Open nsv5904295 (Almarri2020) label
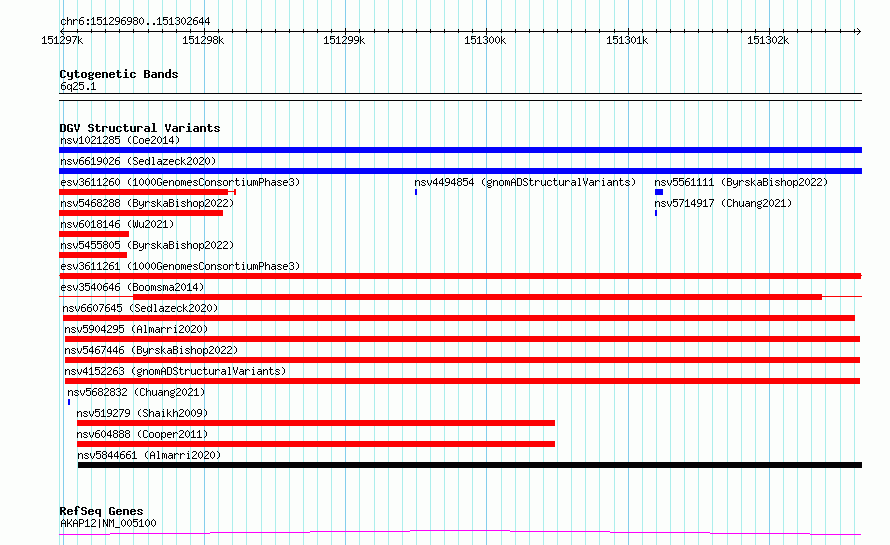The height and width of the screenshot is (545, 890). tap(136, 329)
